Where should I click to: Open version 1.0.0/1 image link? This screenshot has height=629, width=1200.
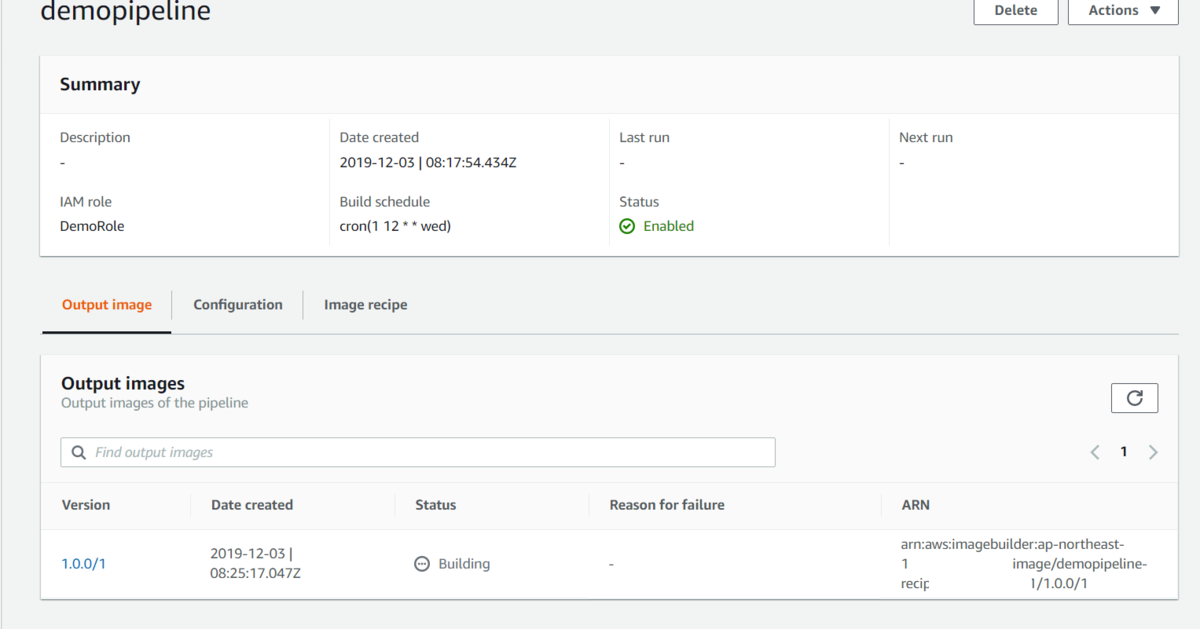(84, 564)
